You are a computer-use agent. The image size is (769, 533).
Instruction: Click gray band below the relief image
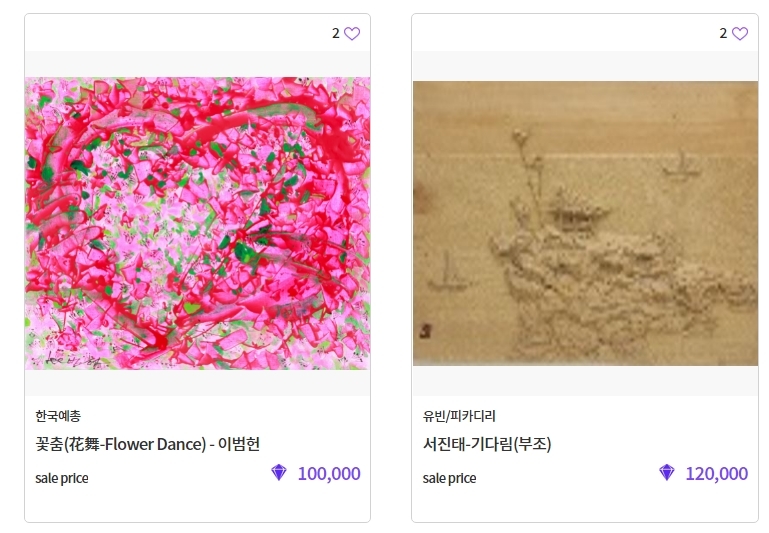pyautogui.click(x=585, y=381)
